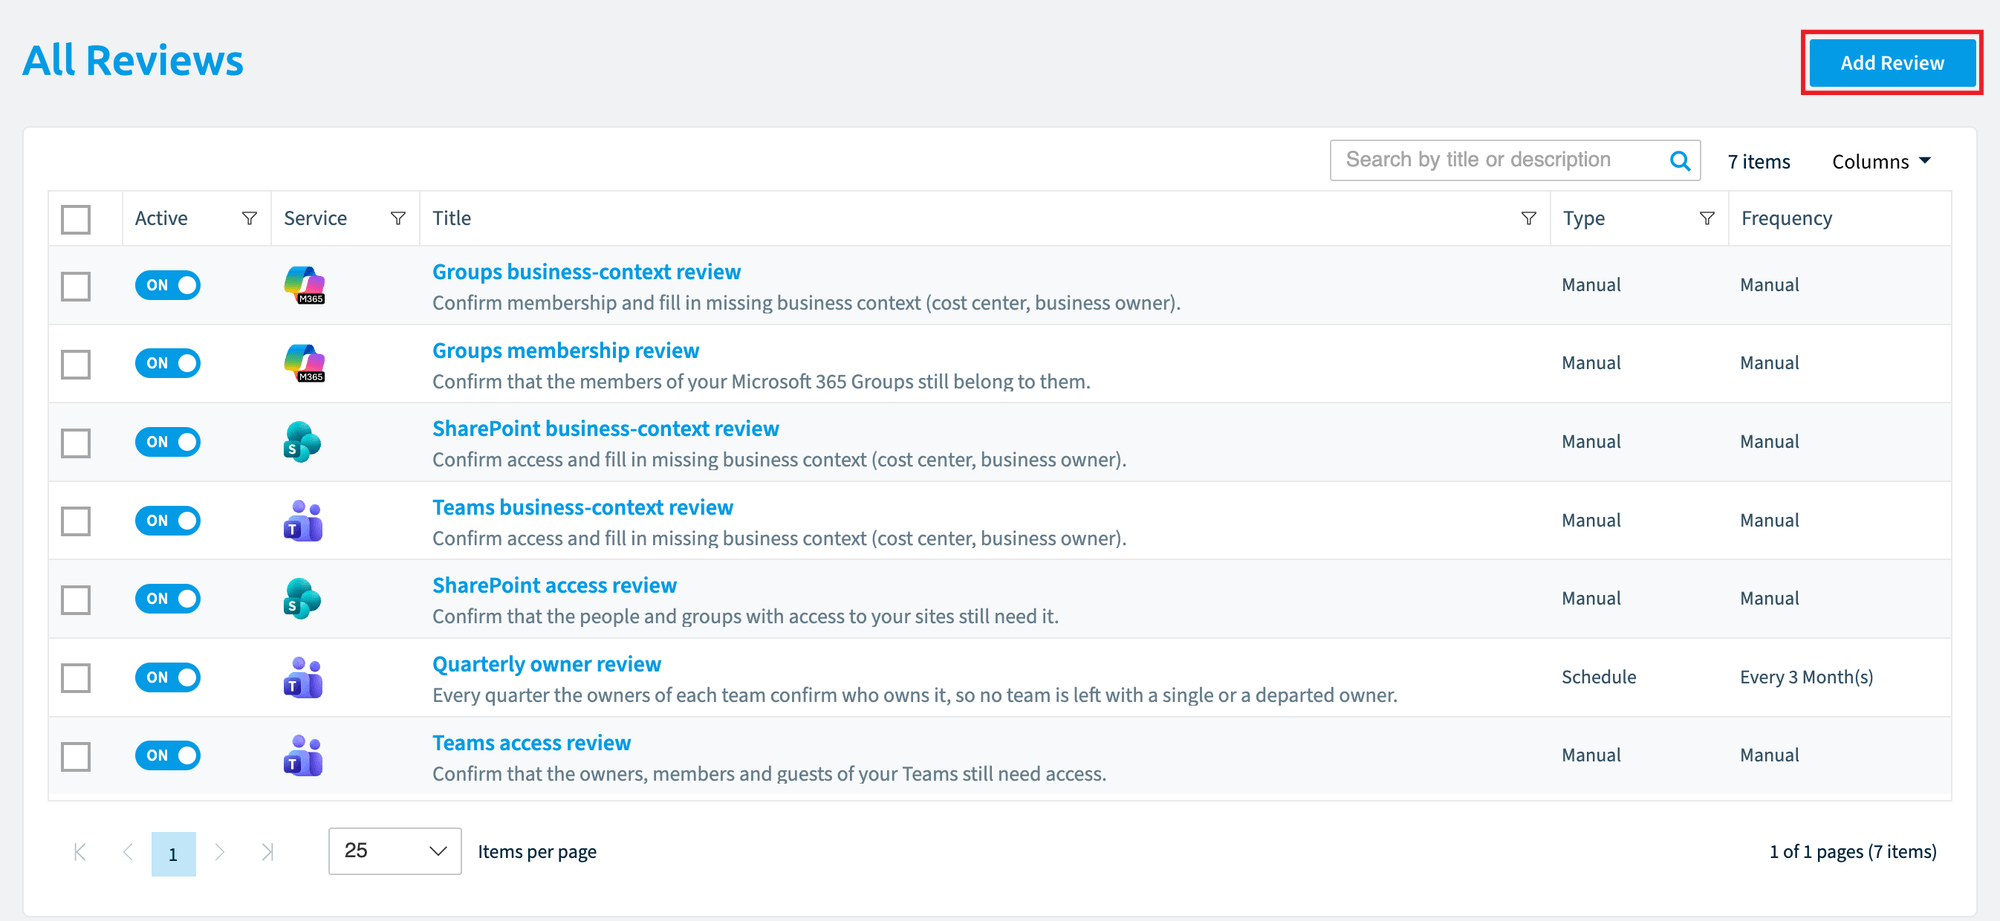2000x921 pixels.
Task: Click the Frequency column header
Action: tap(1786, 218)
